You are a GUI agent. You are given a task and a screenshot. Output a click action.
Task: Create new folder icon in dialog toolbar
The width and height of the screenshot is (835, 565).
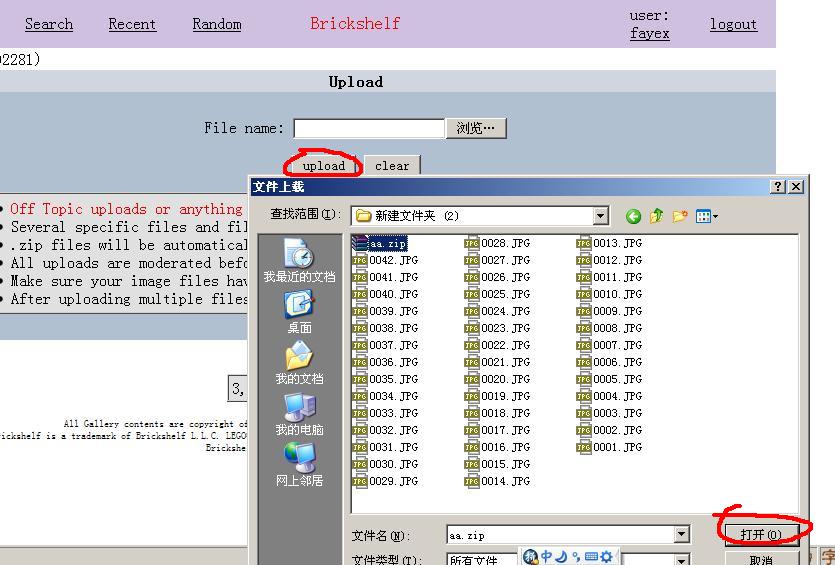680,216
